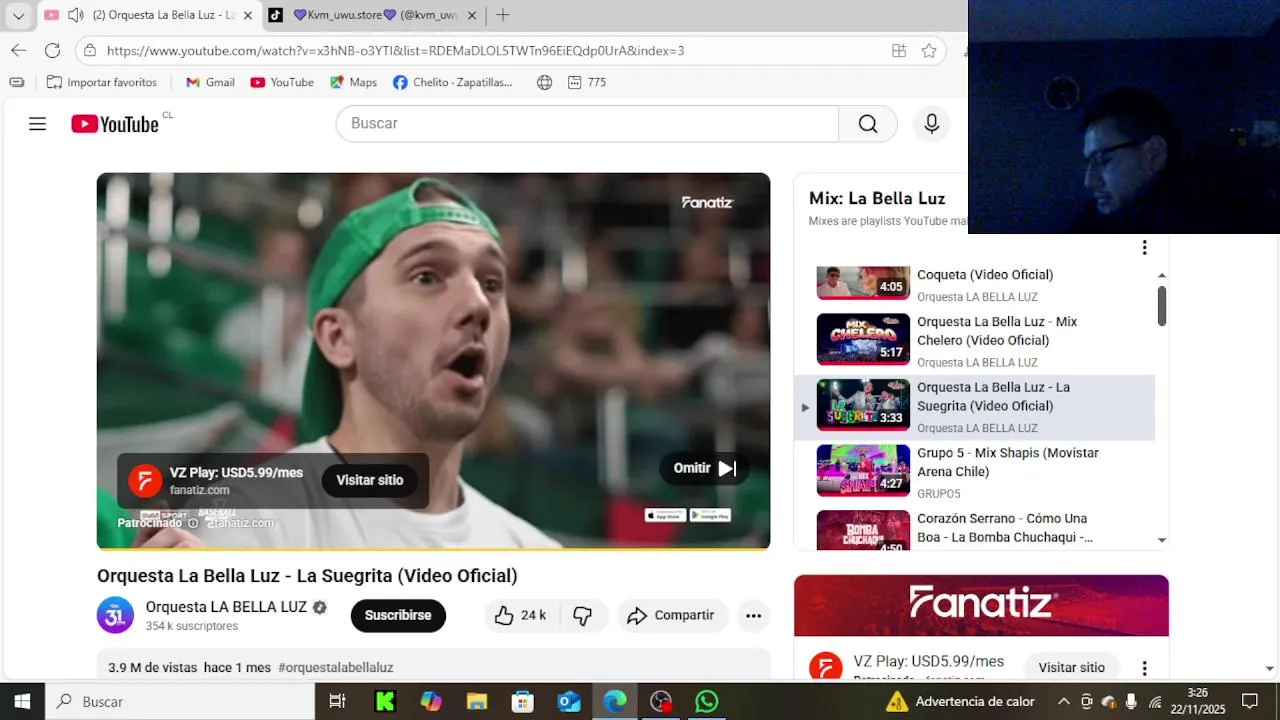1280x720 pixels.
Task: Click the Fanatiz logo in ad overlay
Action: [145, 480]
